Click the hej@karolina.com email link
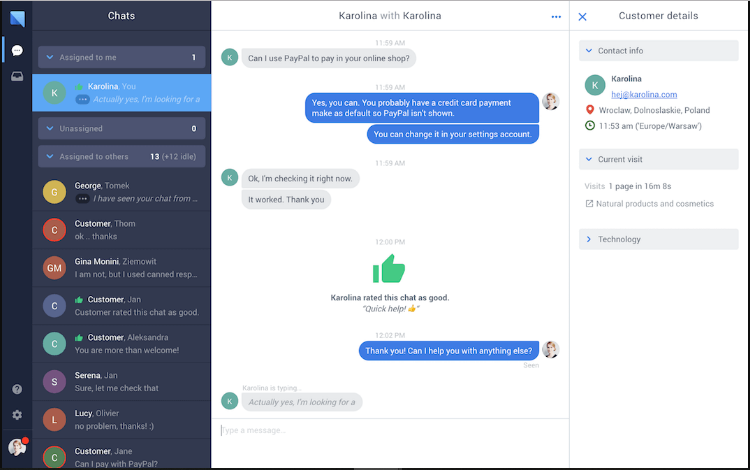This screenshot has width=750, height=470. pyautogui.click(x=644, y=95)
